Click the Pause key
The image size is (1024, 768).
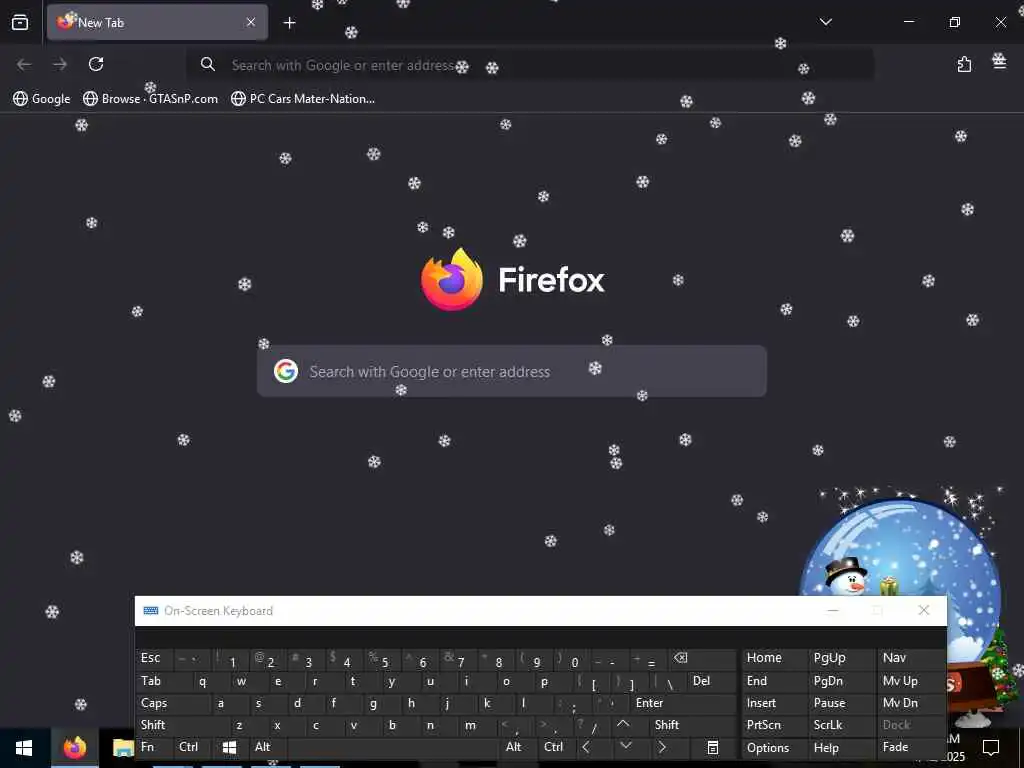pos(840,703)
